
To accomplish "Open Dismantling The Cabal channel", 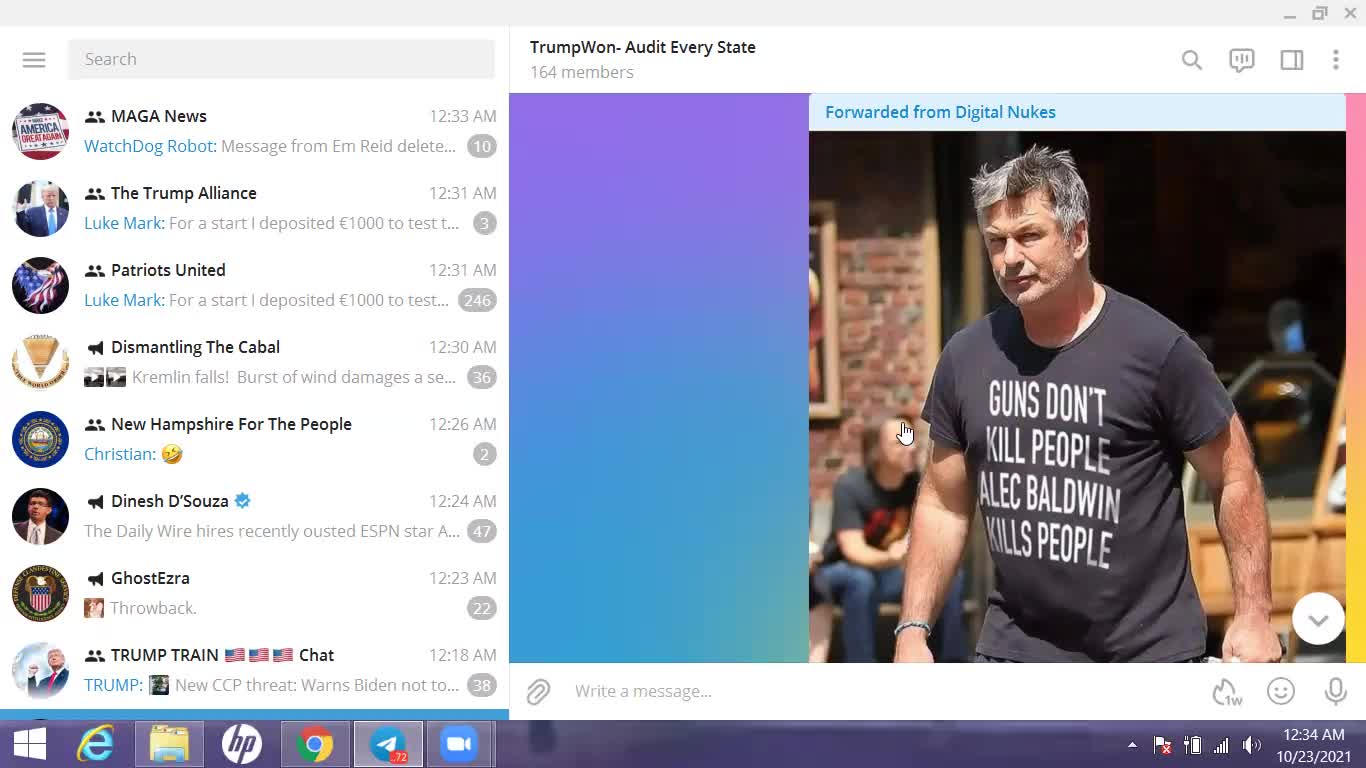I will pos(254,362).
